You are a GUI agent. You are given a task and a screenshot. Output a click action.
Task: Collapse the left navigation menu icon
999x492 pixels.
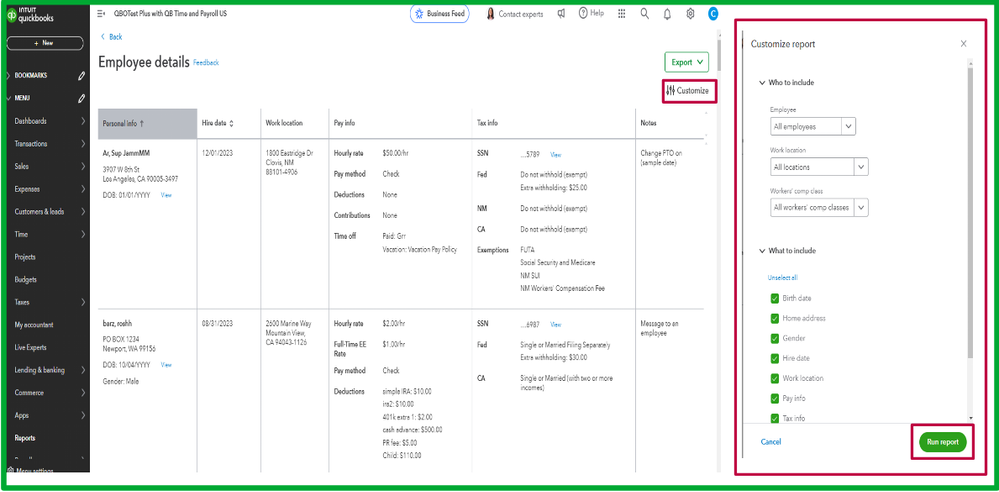tap(101, 13)
